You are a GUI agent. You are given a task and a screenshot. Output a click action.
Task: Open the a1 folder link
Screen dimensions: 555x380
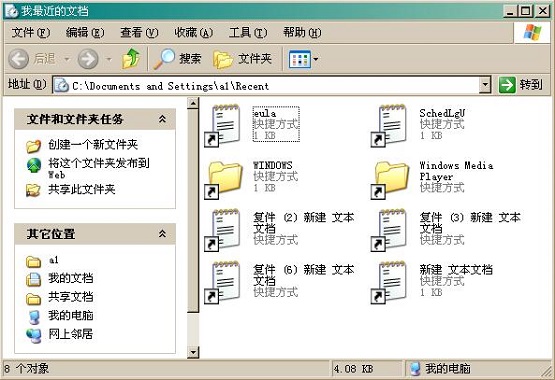pos(53,260)
